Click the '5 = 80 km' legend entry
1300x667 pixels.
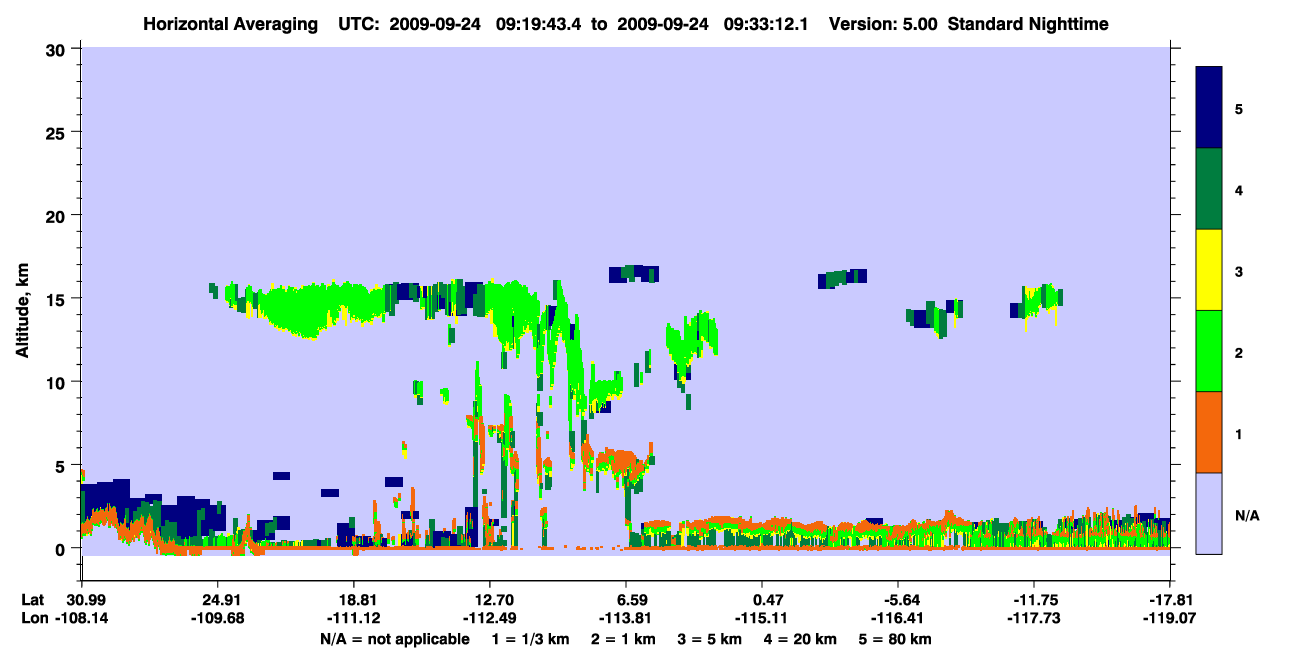pyautogui.click(x=894, y=639)
